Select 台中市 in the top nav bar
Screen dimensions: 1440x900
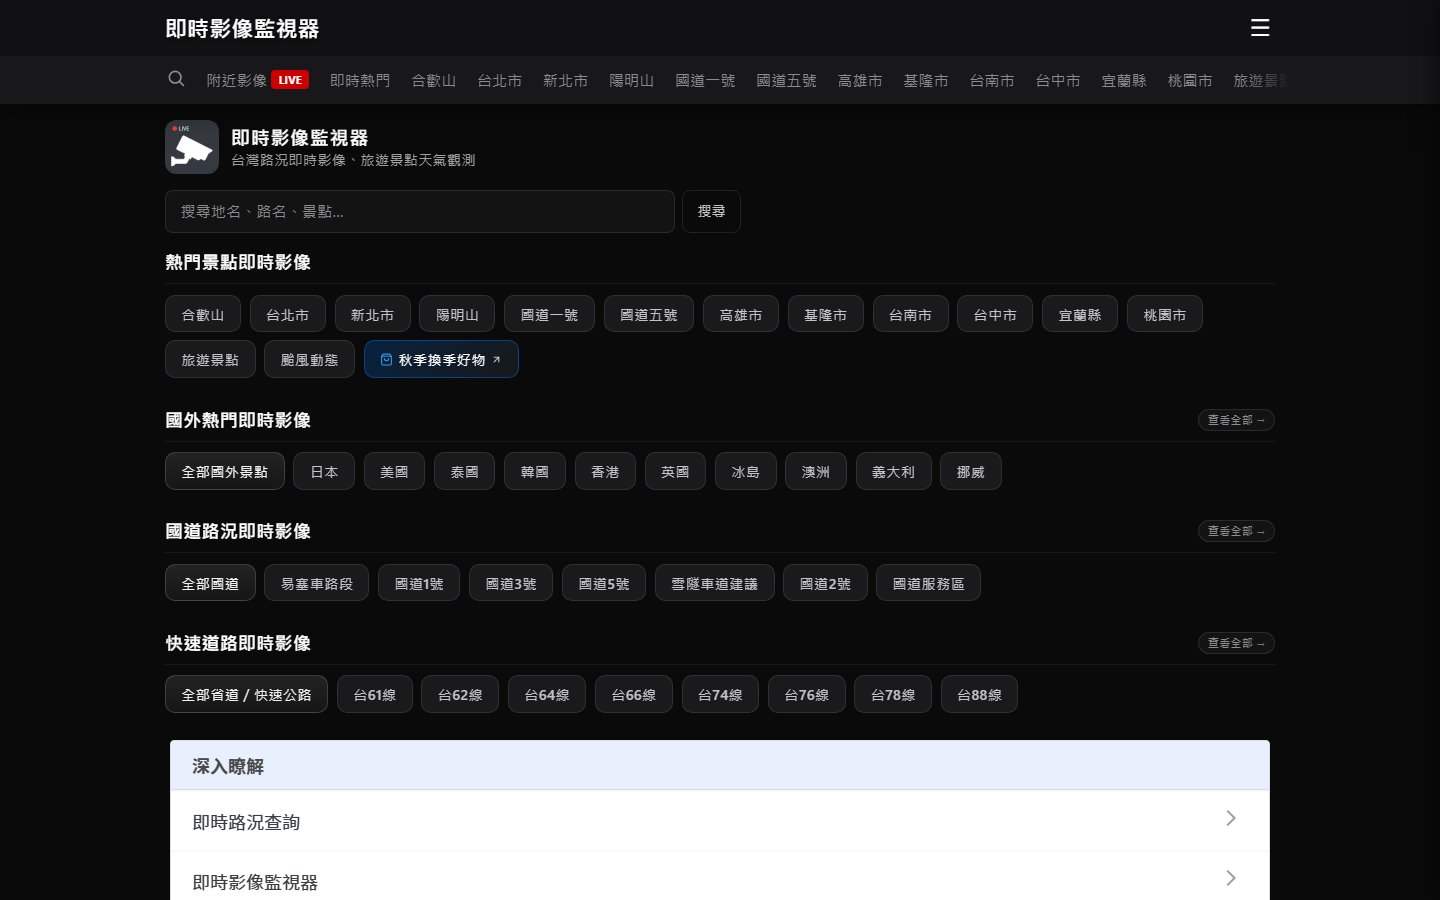1058,80
